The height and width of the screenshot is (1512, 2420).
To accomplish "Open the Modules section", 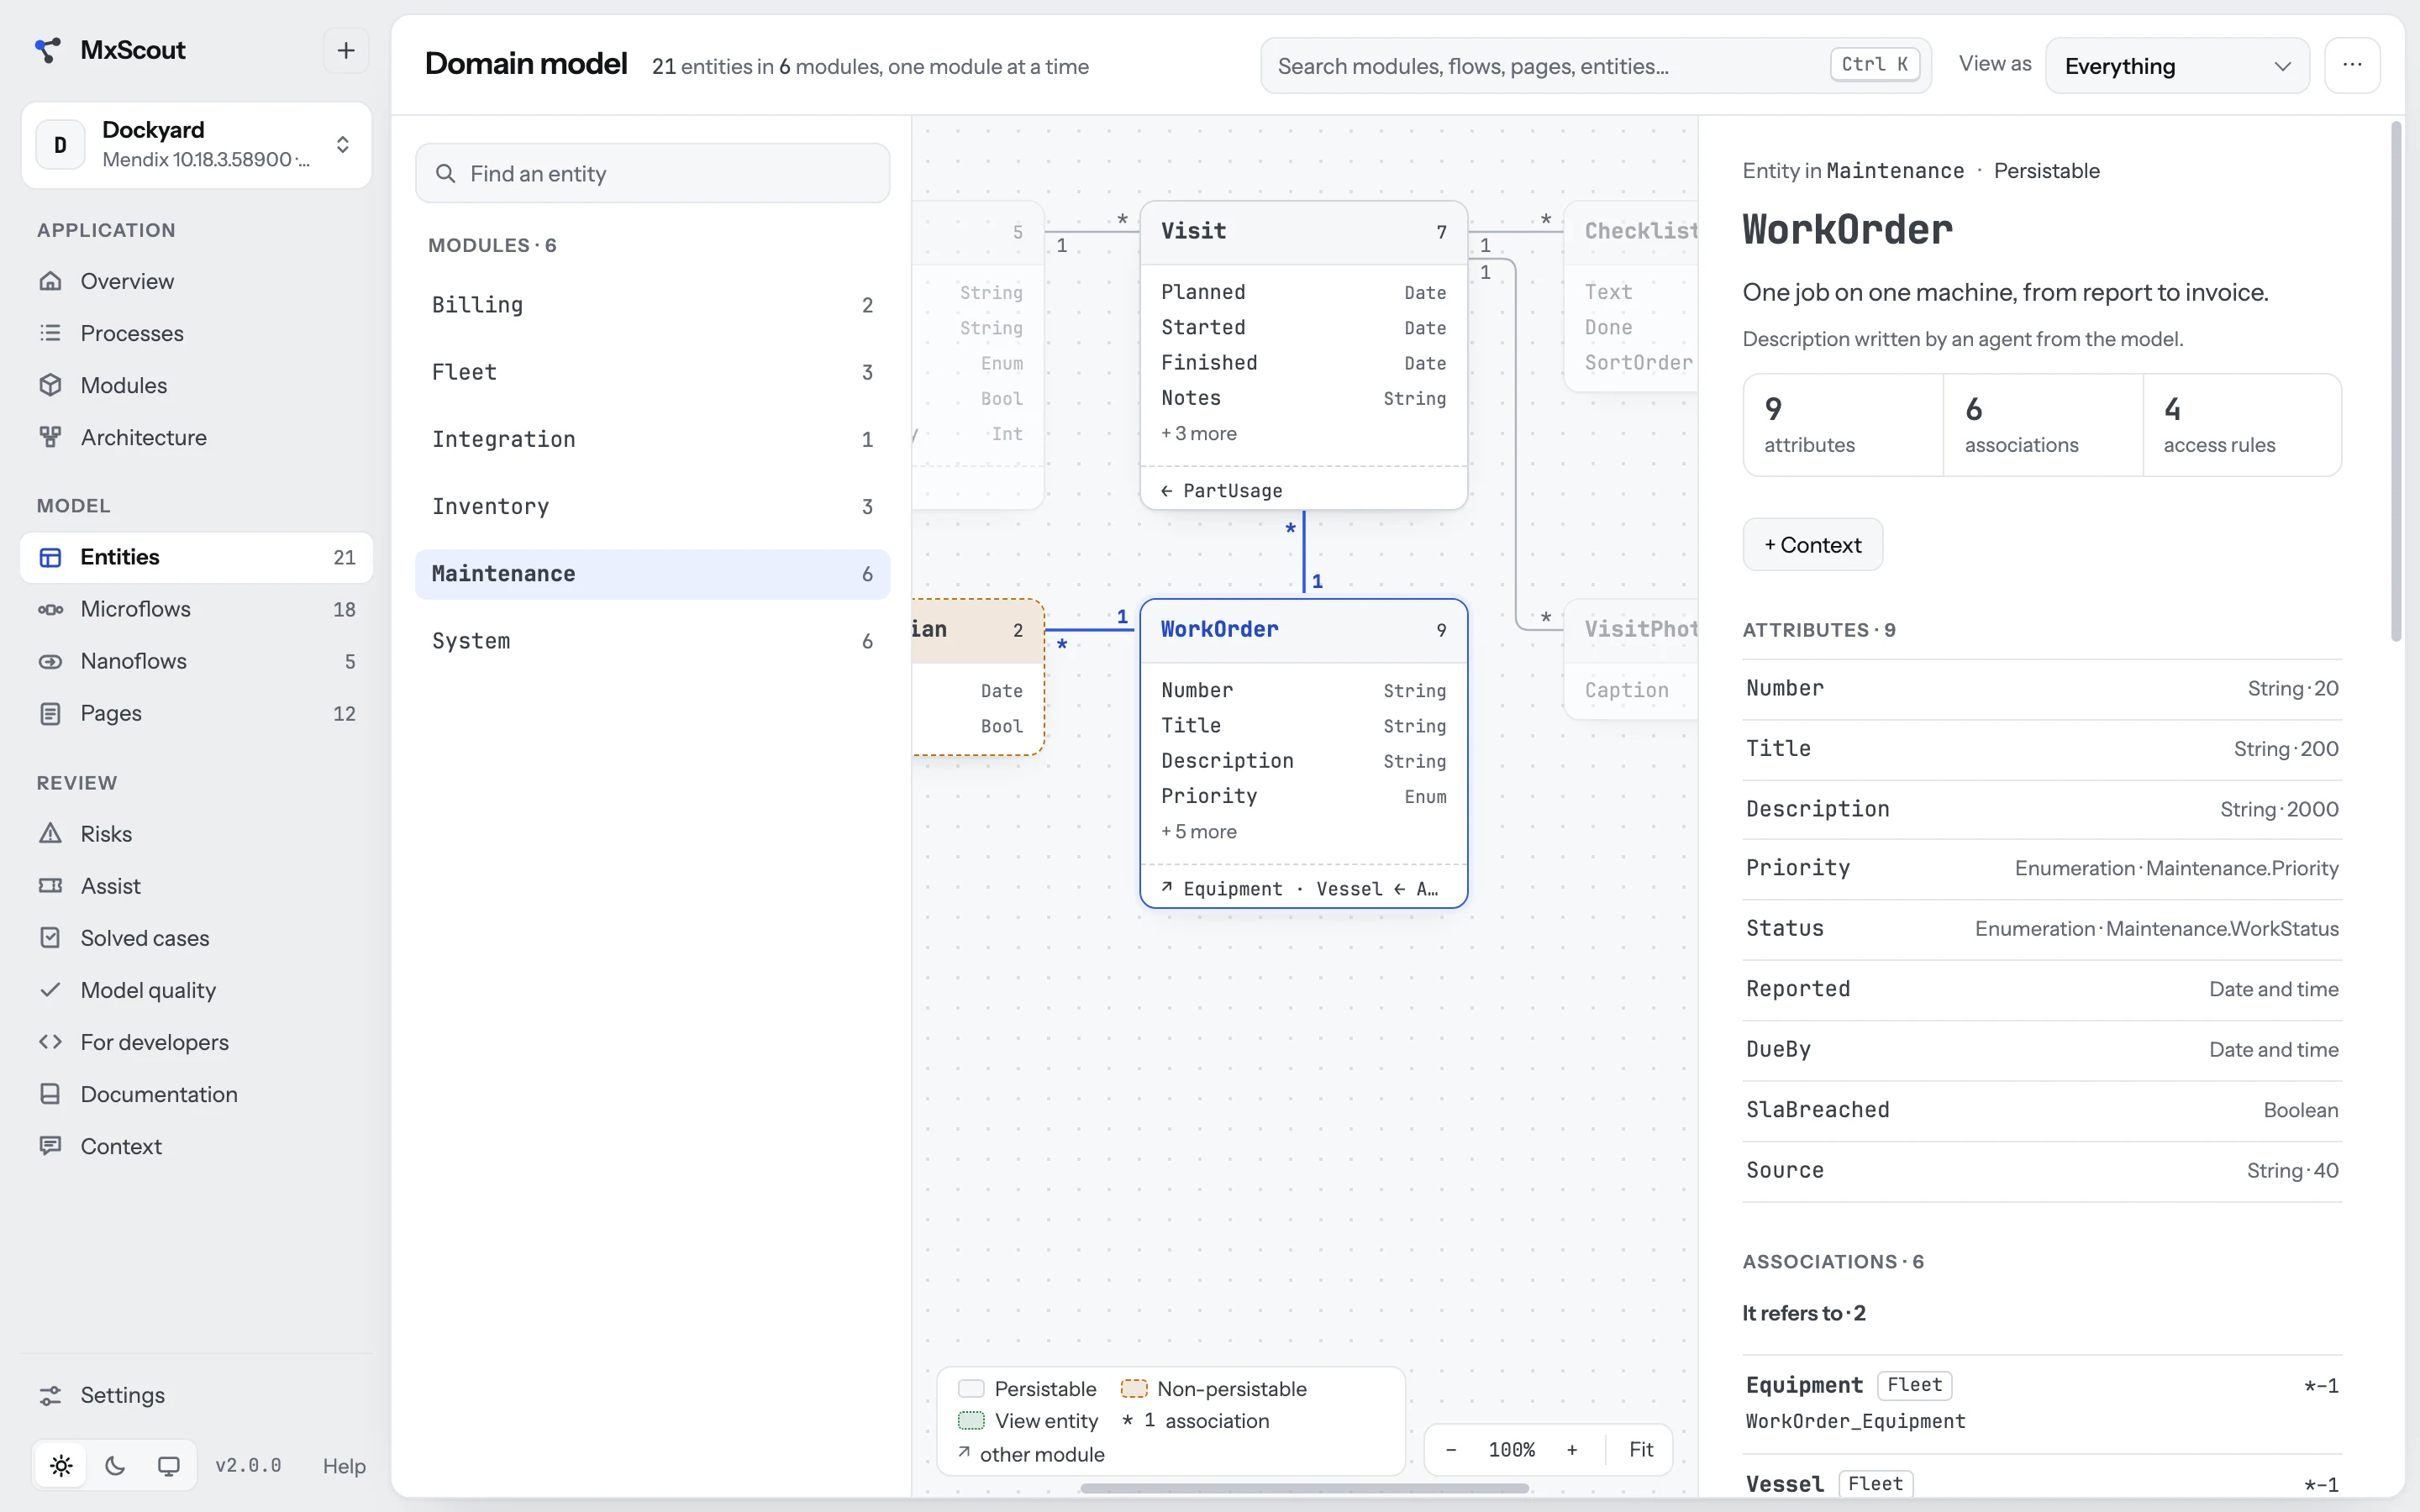I will pyautogui.click(x=196, y=385).
